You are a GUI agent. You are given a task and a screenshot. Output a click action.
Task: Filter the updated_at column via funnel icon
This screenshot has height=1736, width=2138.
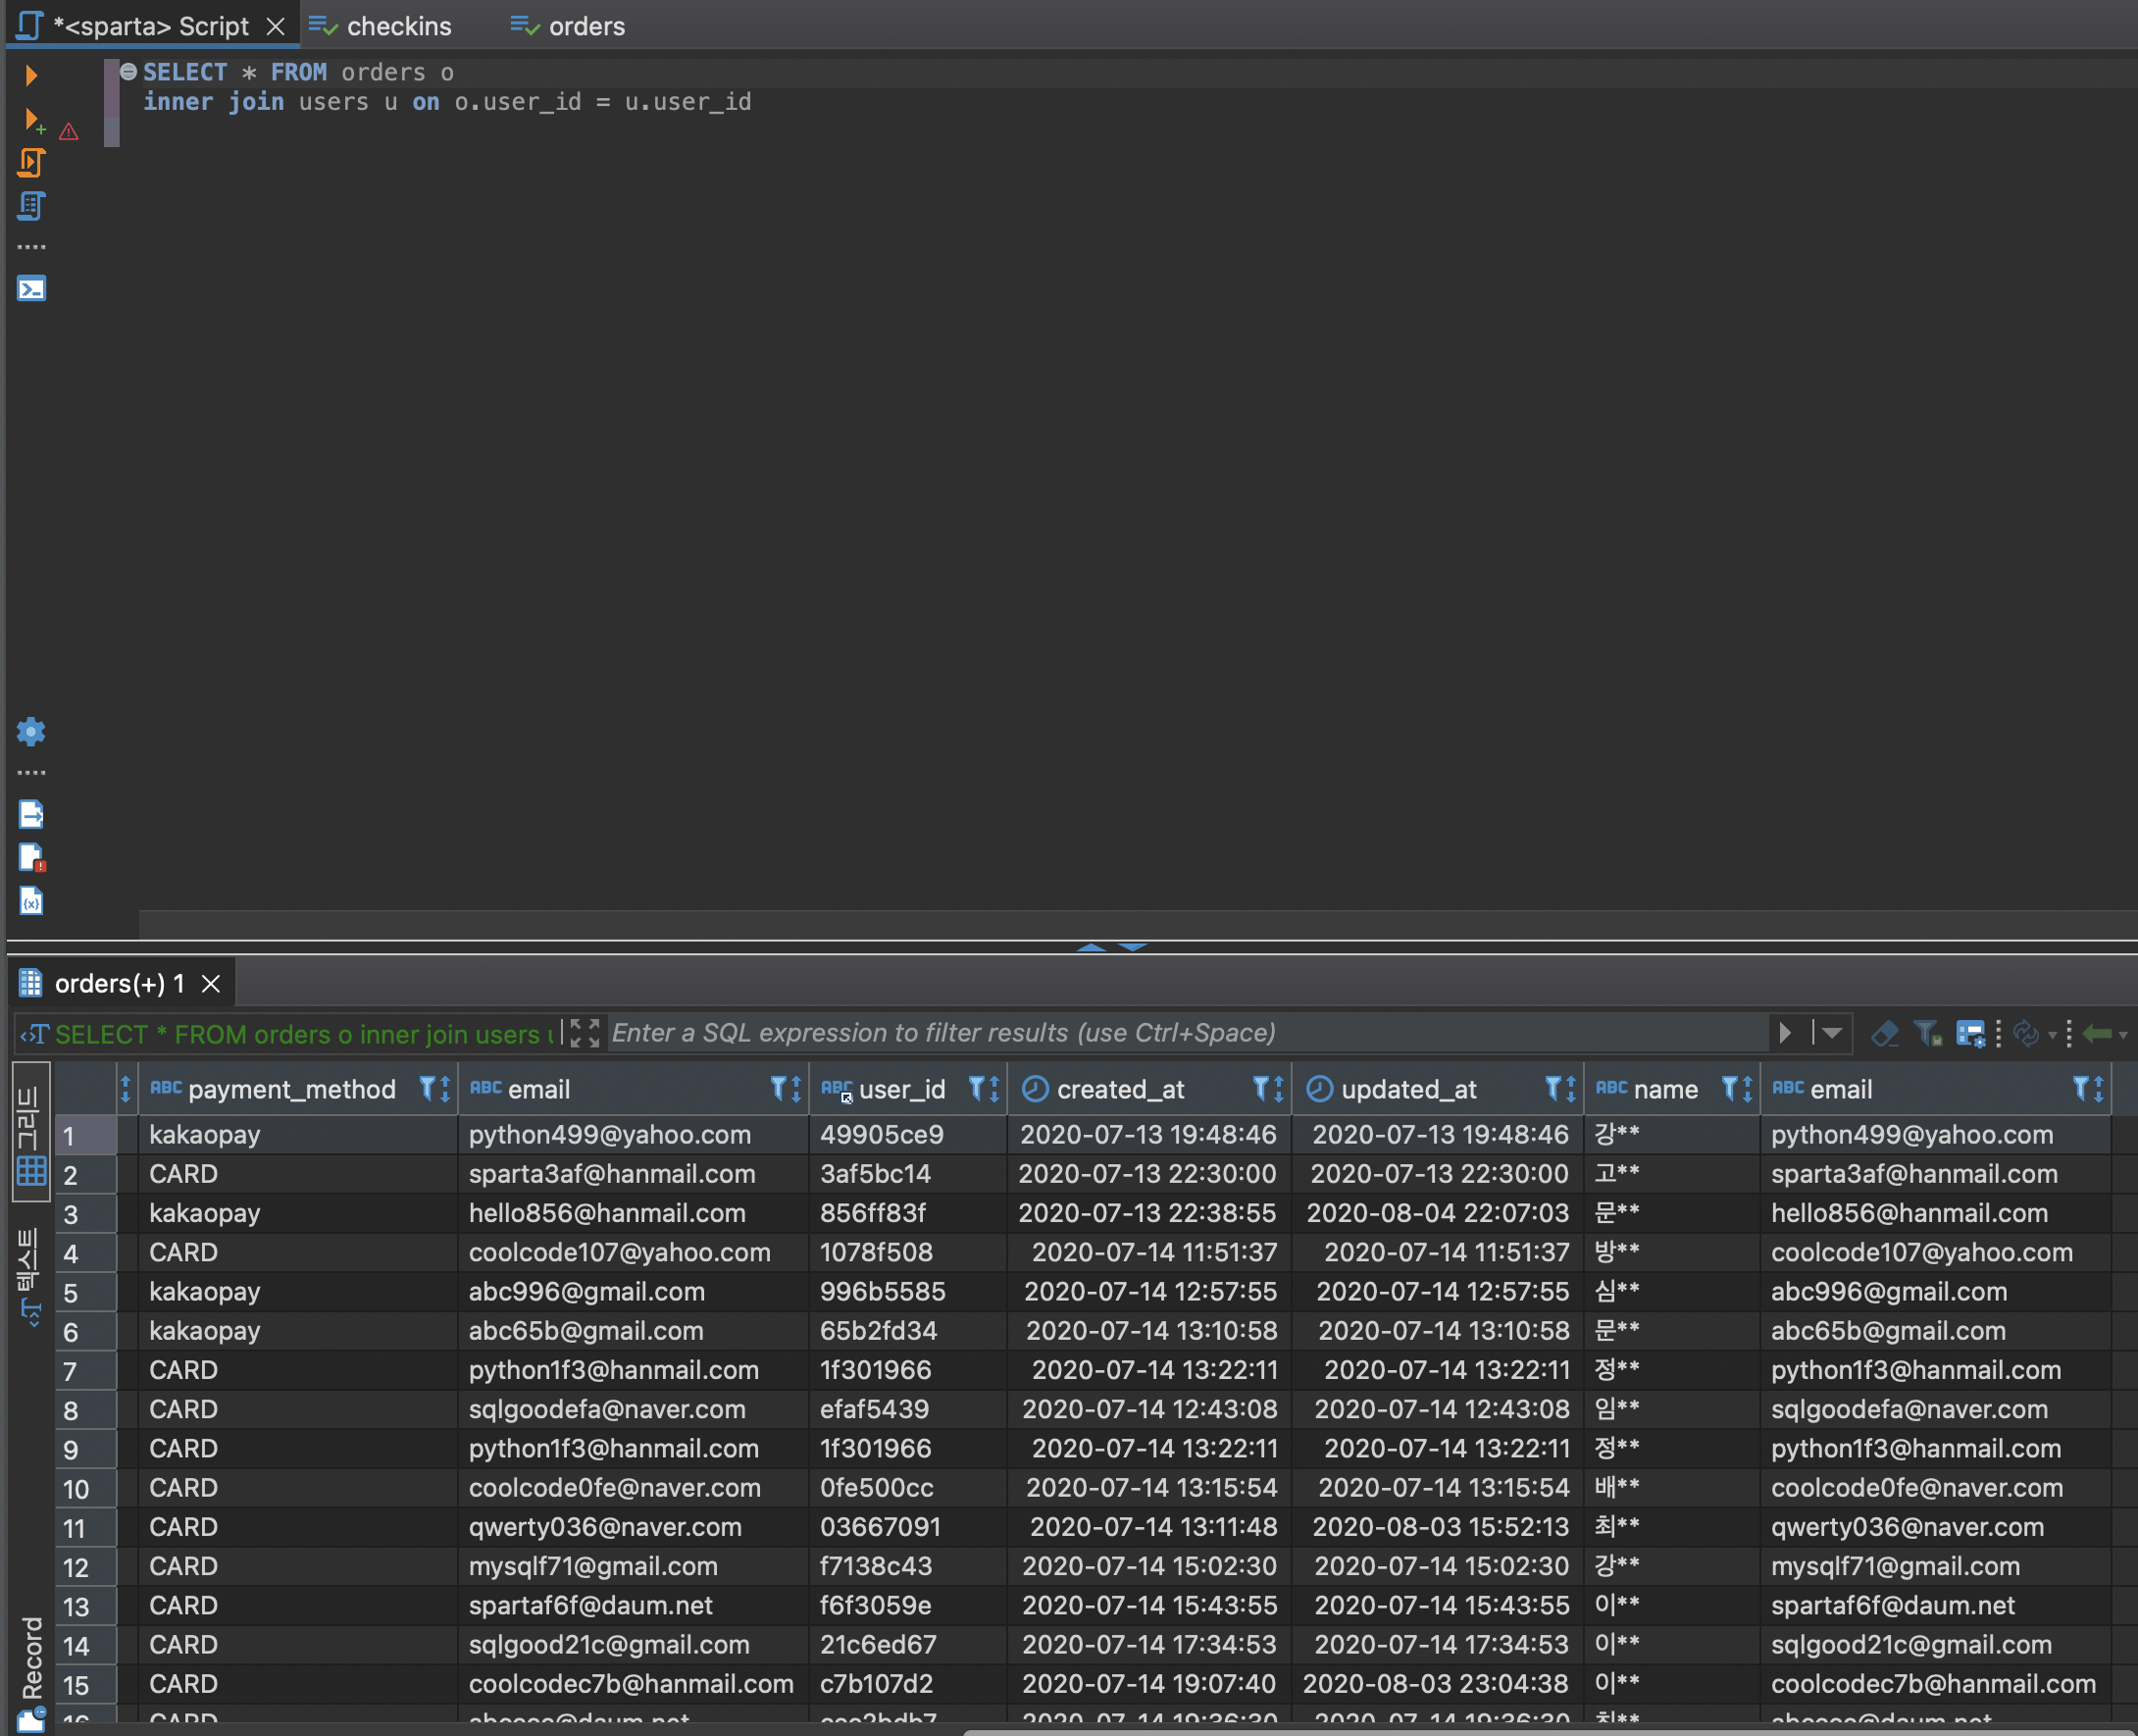tap(1553, 1088)
